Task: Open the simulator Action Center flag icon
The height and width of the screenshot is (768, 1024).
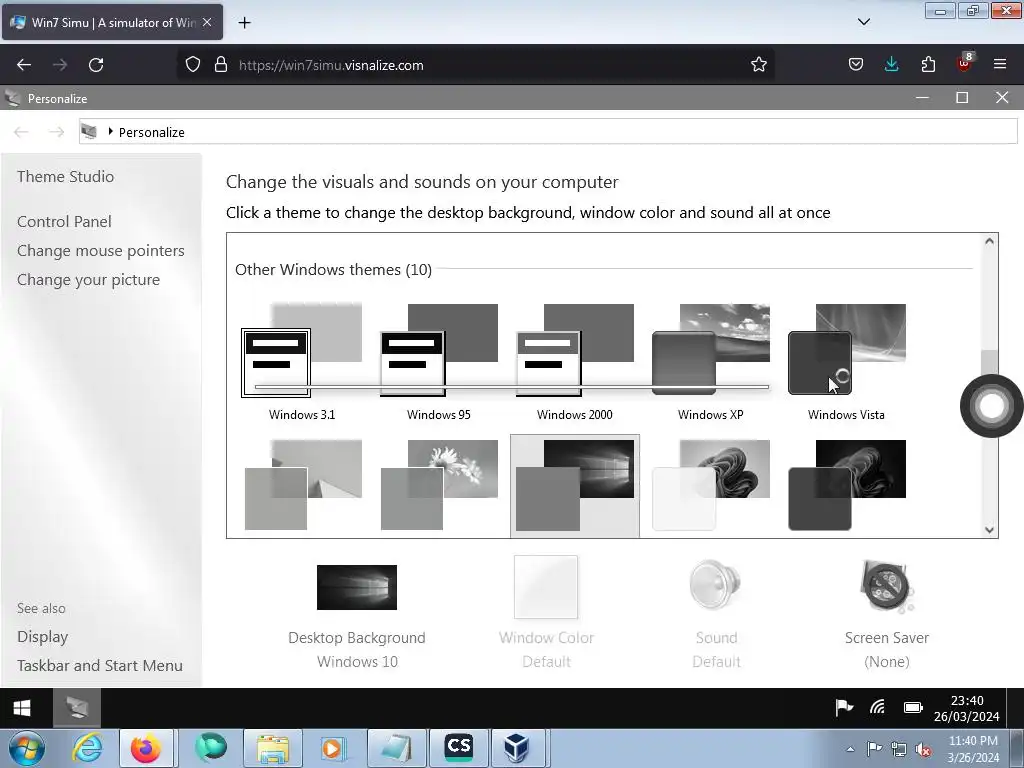Action: [844, 707]
